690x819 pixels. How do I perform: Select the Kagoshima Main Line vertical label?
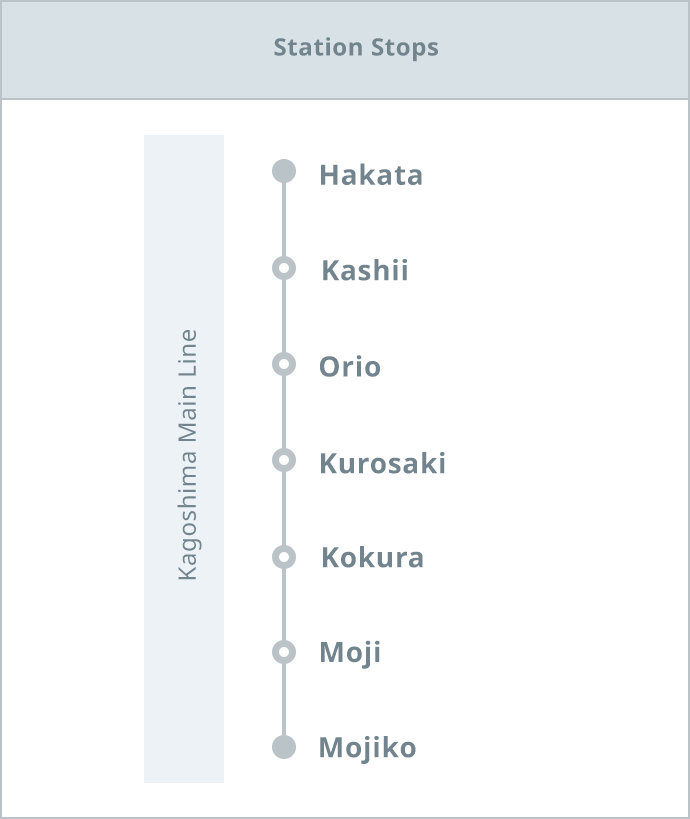(x=188, y=455)
